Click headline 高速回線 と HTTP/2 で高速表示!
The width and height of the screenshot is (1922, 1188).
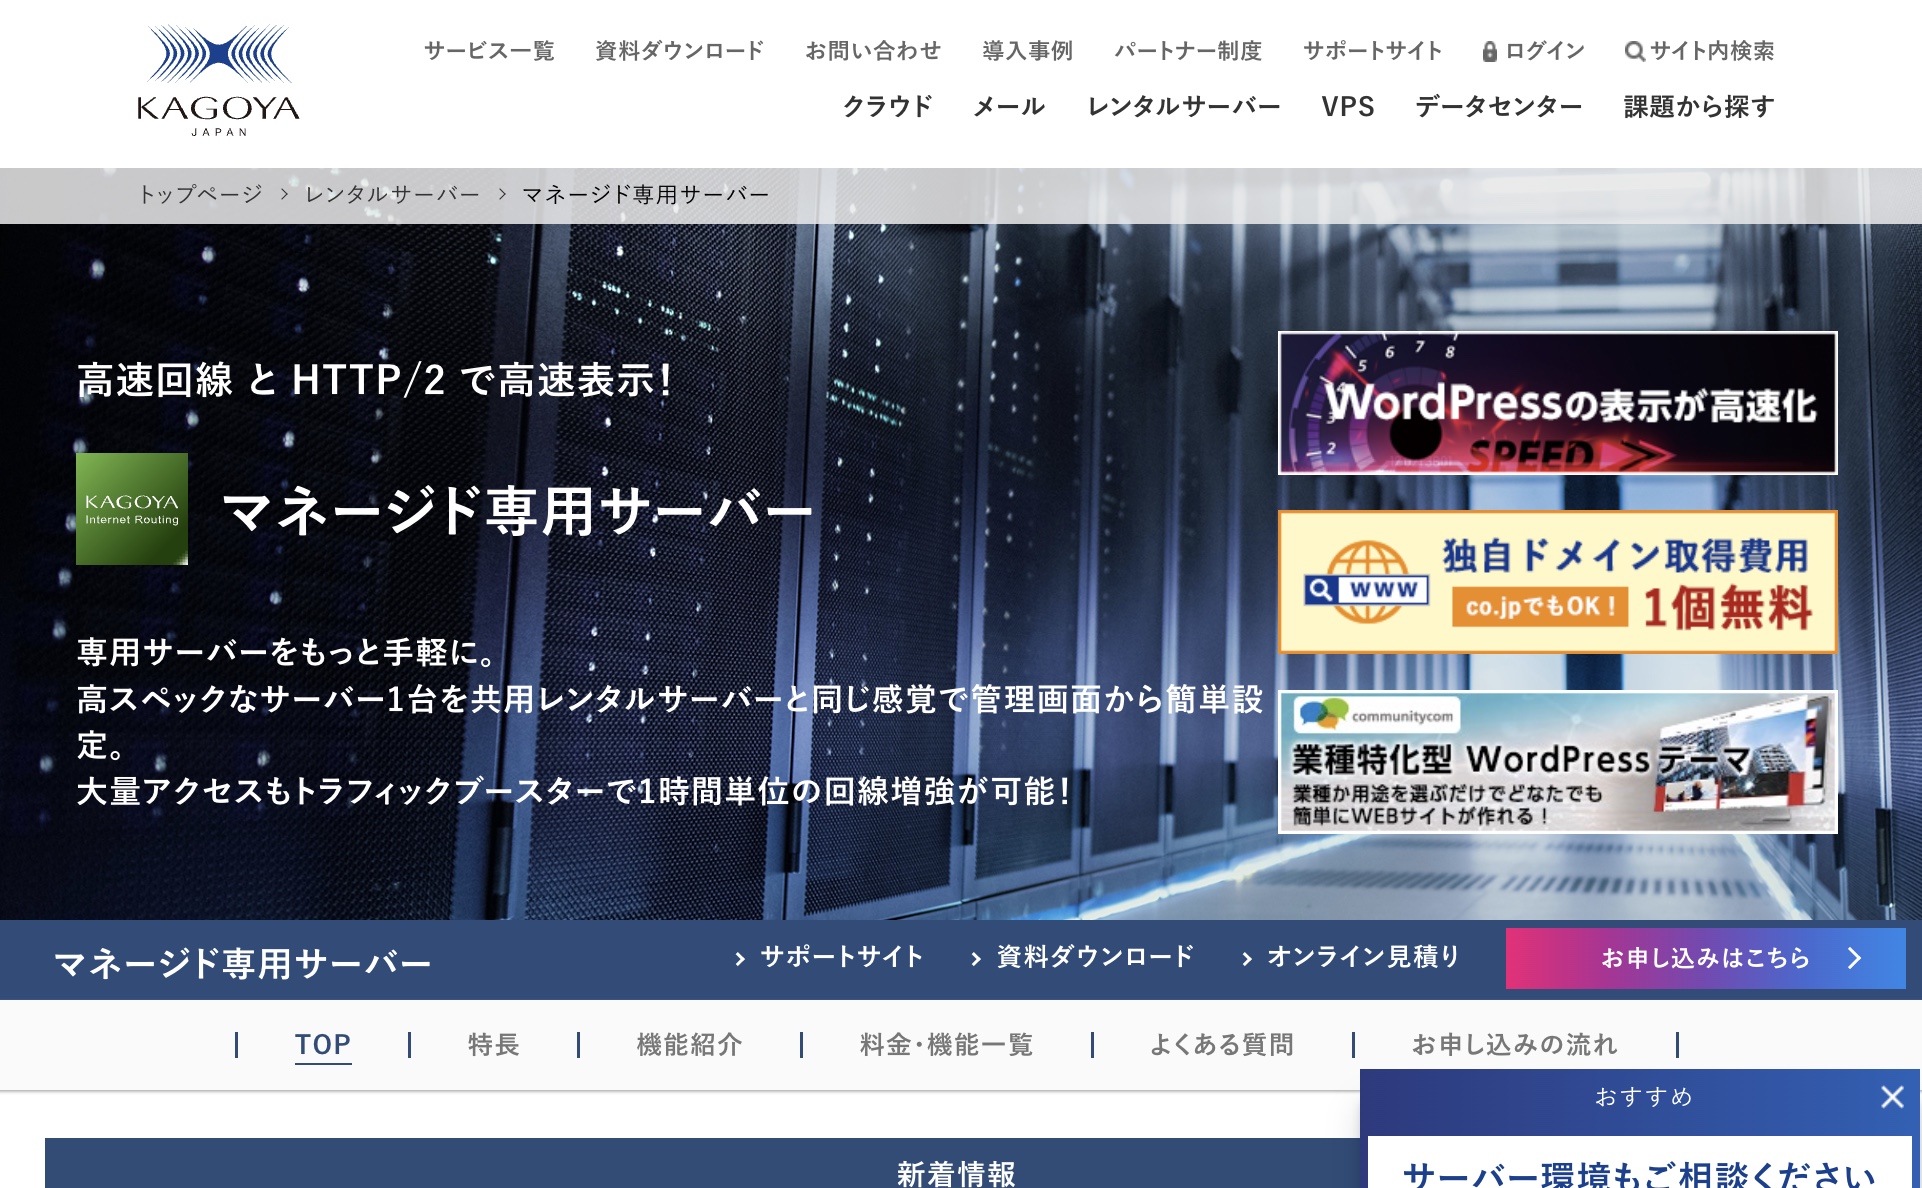[x=376, y=380]
